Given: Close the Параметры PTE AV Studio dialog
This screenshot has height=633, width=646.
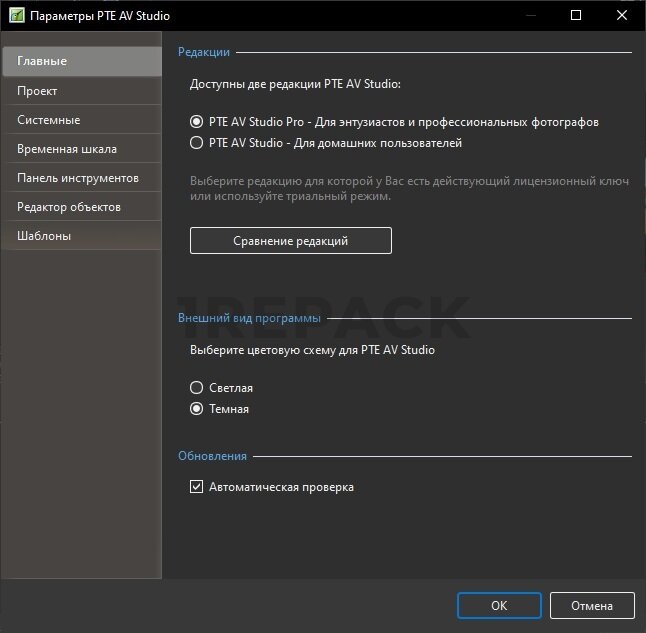Looking at the screenshot, I should pyautogui.click(x=622, y=16).
